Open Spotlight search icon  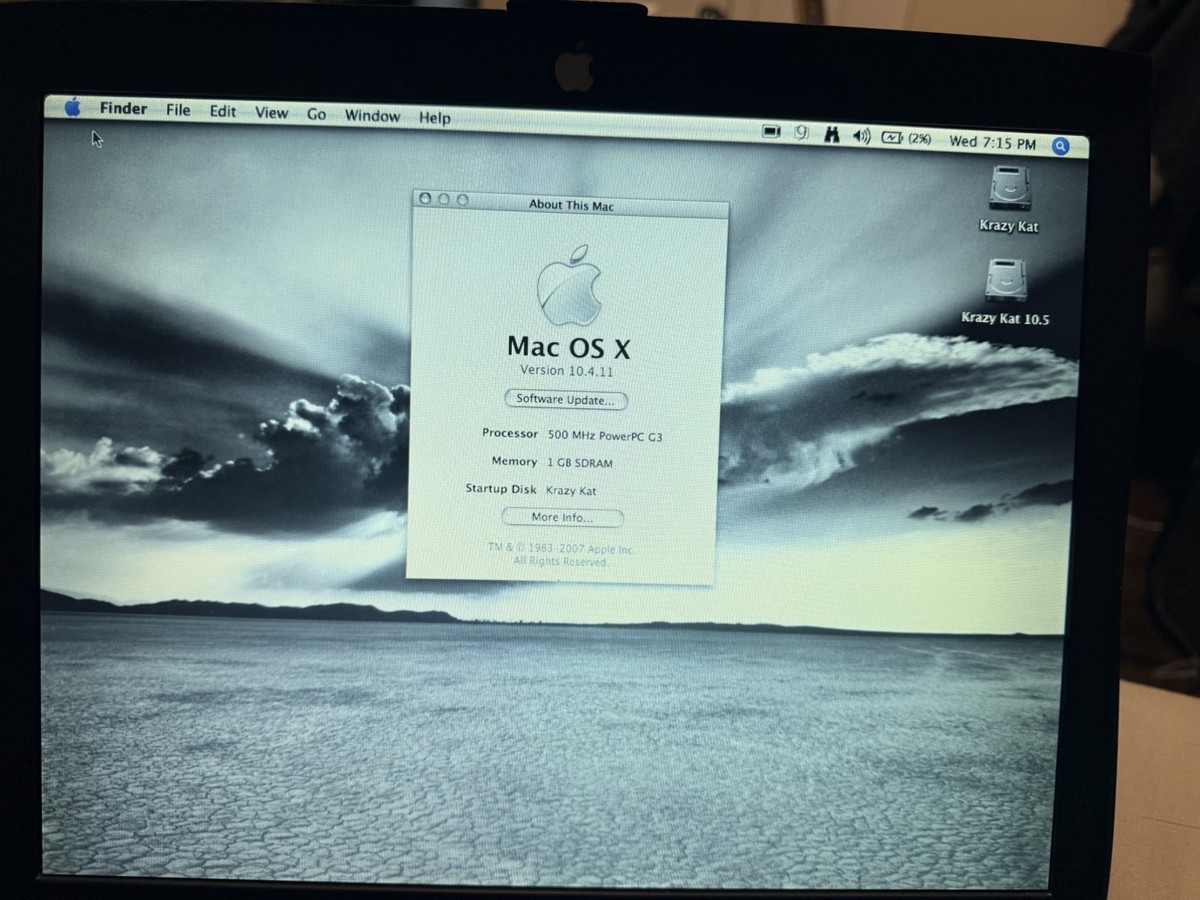1061,146
